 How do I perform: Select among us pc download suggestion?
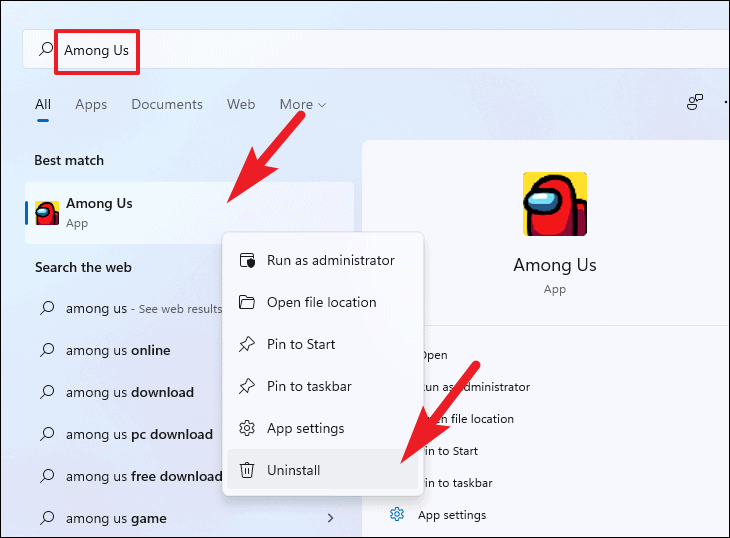(139, 434)
